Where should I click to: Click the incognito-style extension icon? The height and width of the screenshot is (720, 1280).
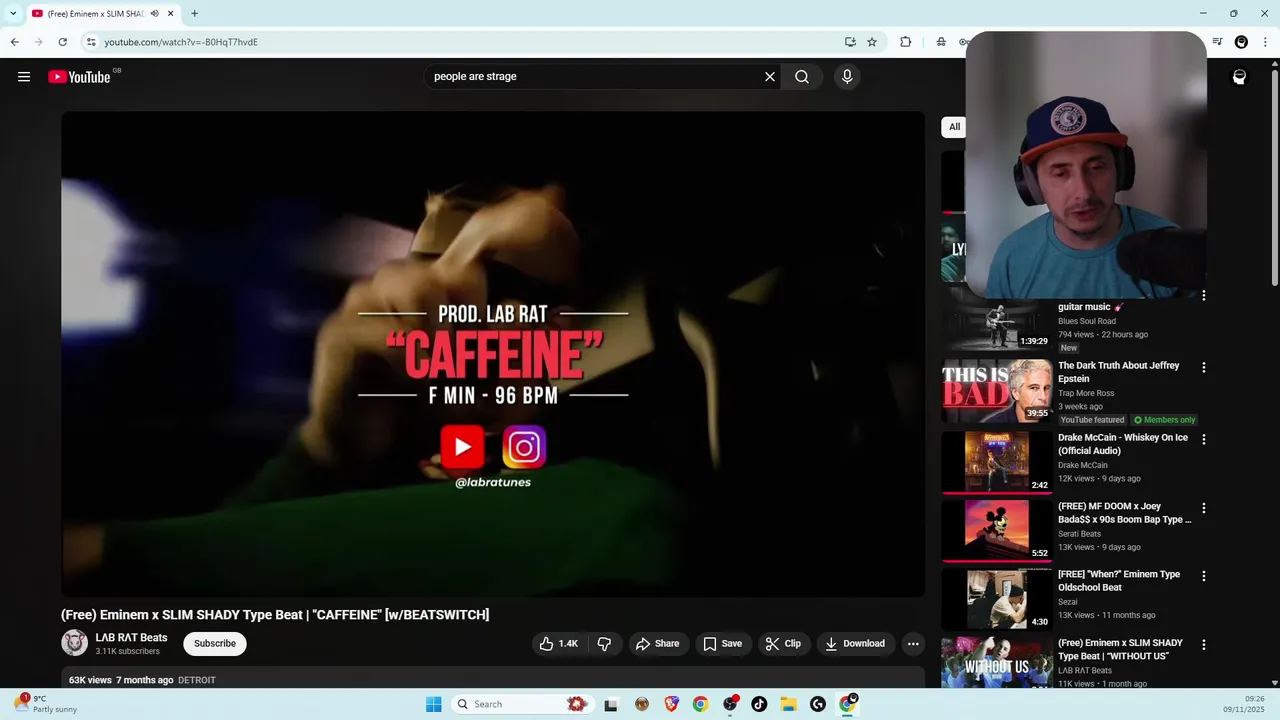pyautogui.click(x=941, y=42)
